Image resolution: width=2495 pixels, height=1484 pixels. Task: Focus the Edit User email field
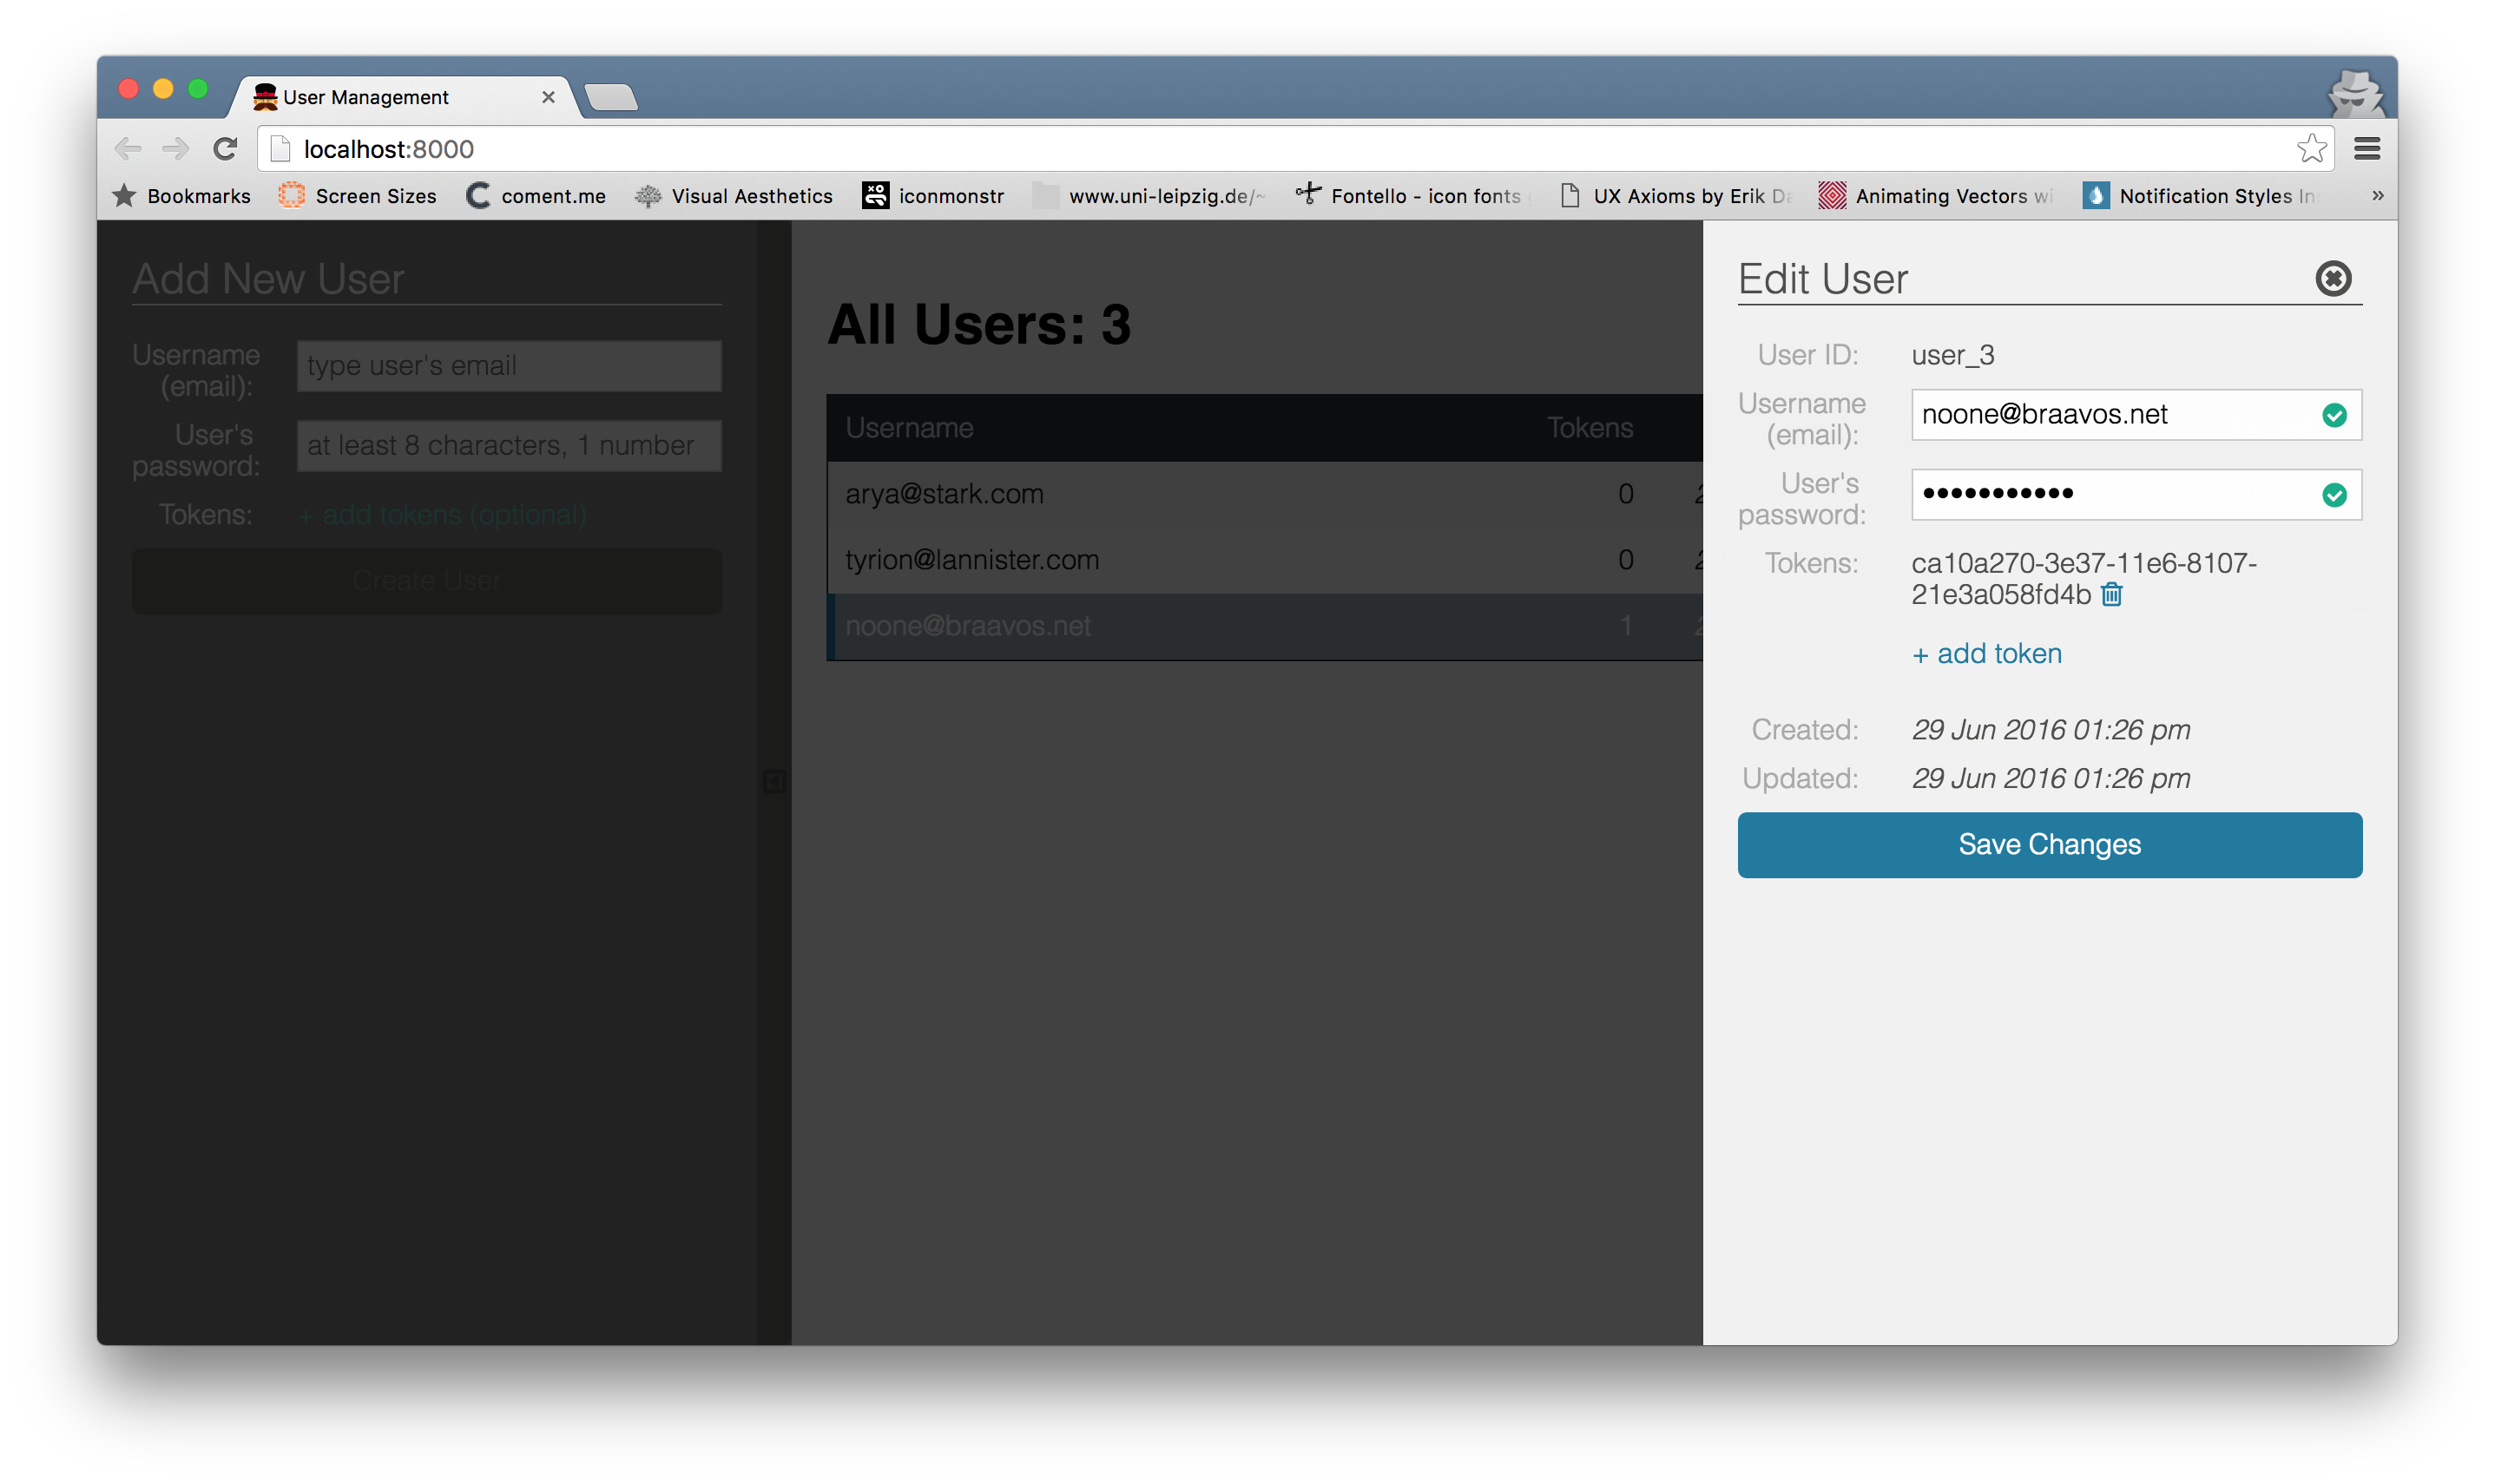[2136, 414]
